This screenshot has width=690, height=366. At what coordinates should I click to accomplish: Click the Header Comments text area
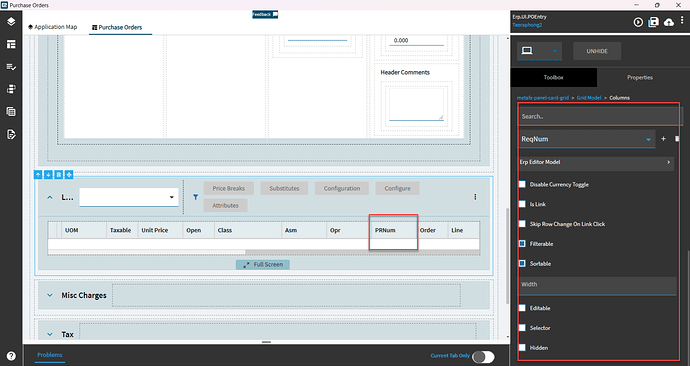[x=416, y=104]
